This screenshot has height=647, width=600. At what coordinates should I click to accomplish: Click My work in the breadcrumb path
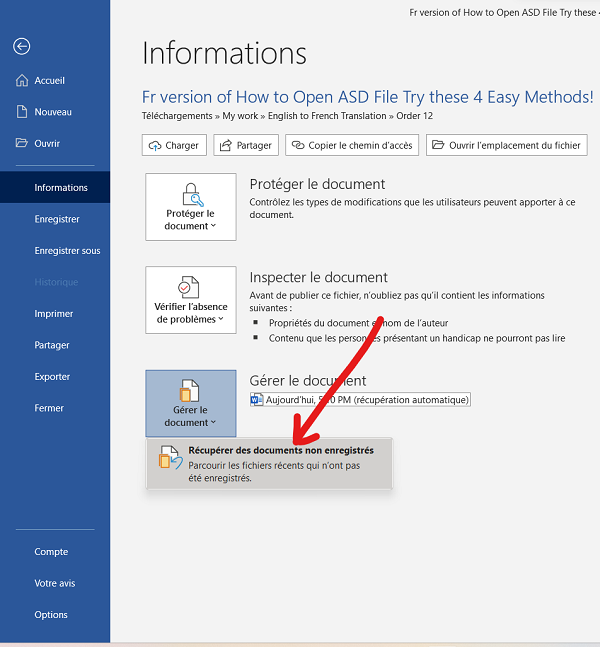point(240,116)
